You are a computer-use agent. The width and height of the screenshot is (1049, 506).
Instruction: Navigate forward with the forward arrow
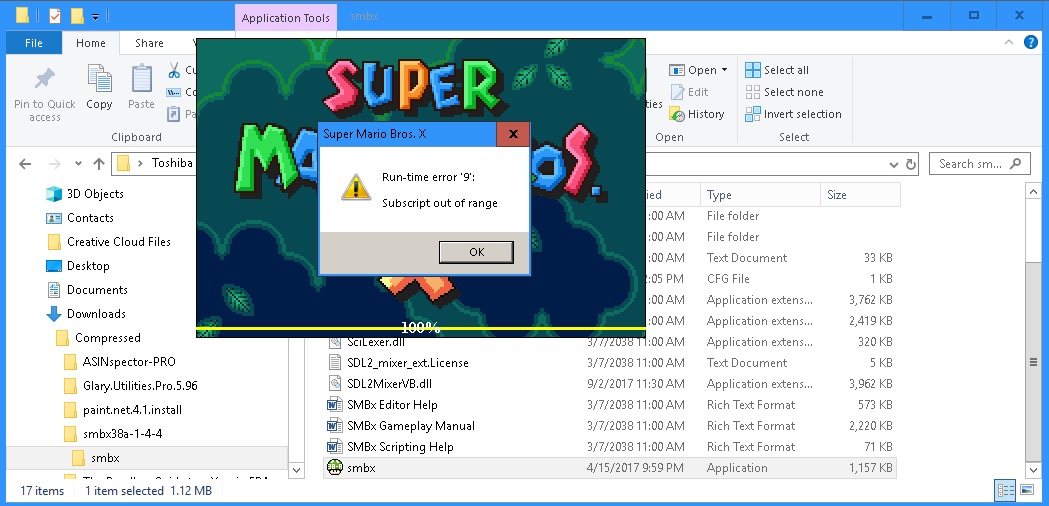[55, 163]
